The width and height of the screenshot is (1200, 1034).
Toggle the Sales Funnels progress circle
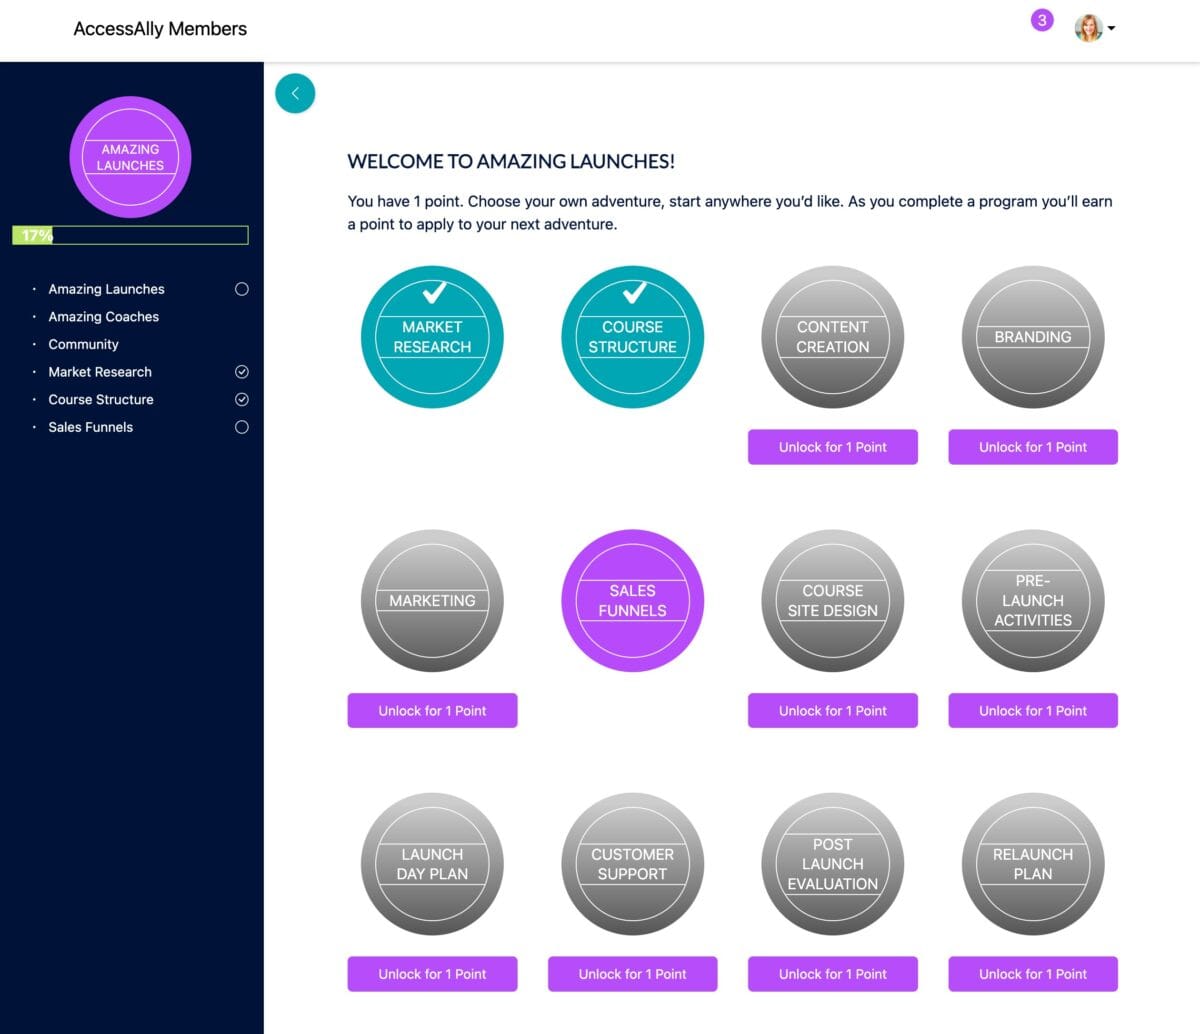241,427
